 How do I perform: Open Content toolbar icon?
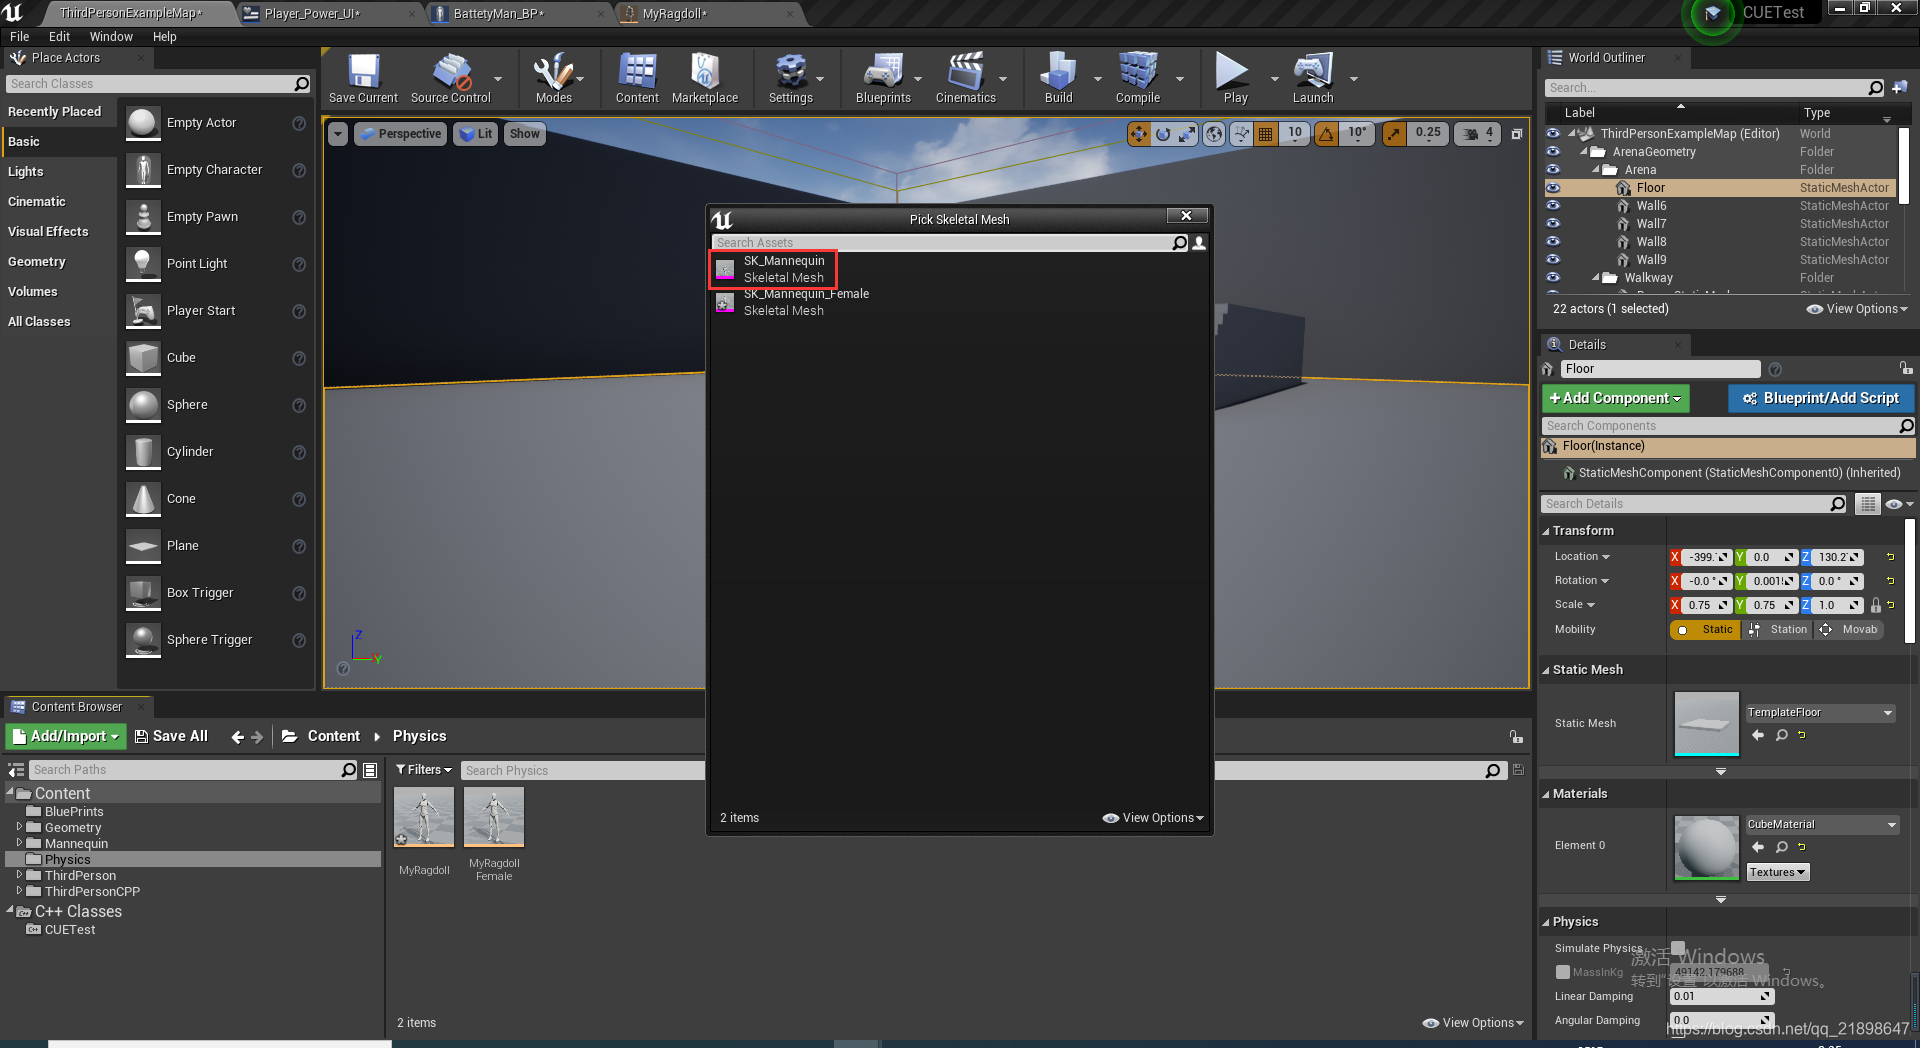tap(637, 78)
